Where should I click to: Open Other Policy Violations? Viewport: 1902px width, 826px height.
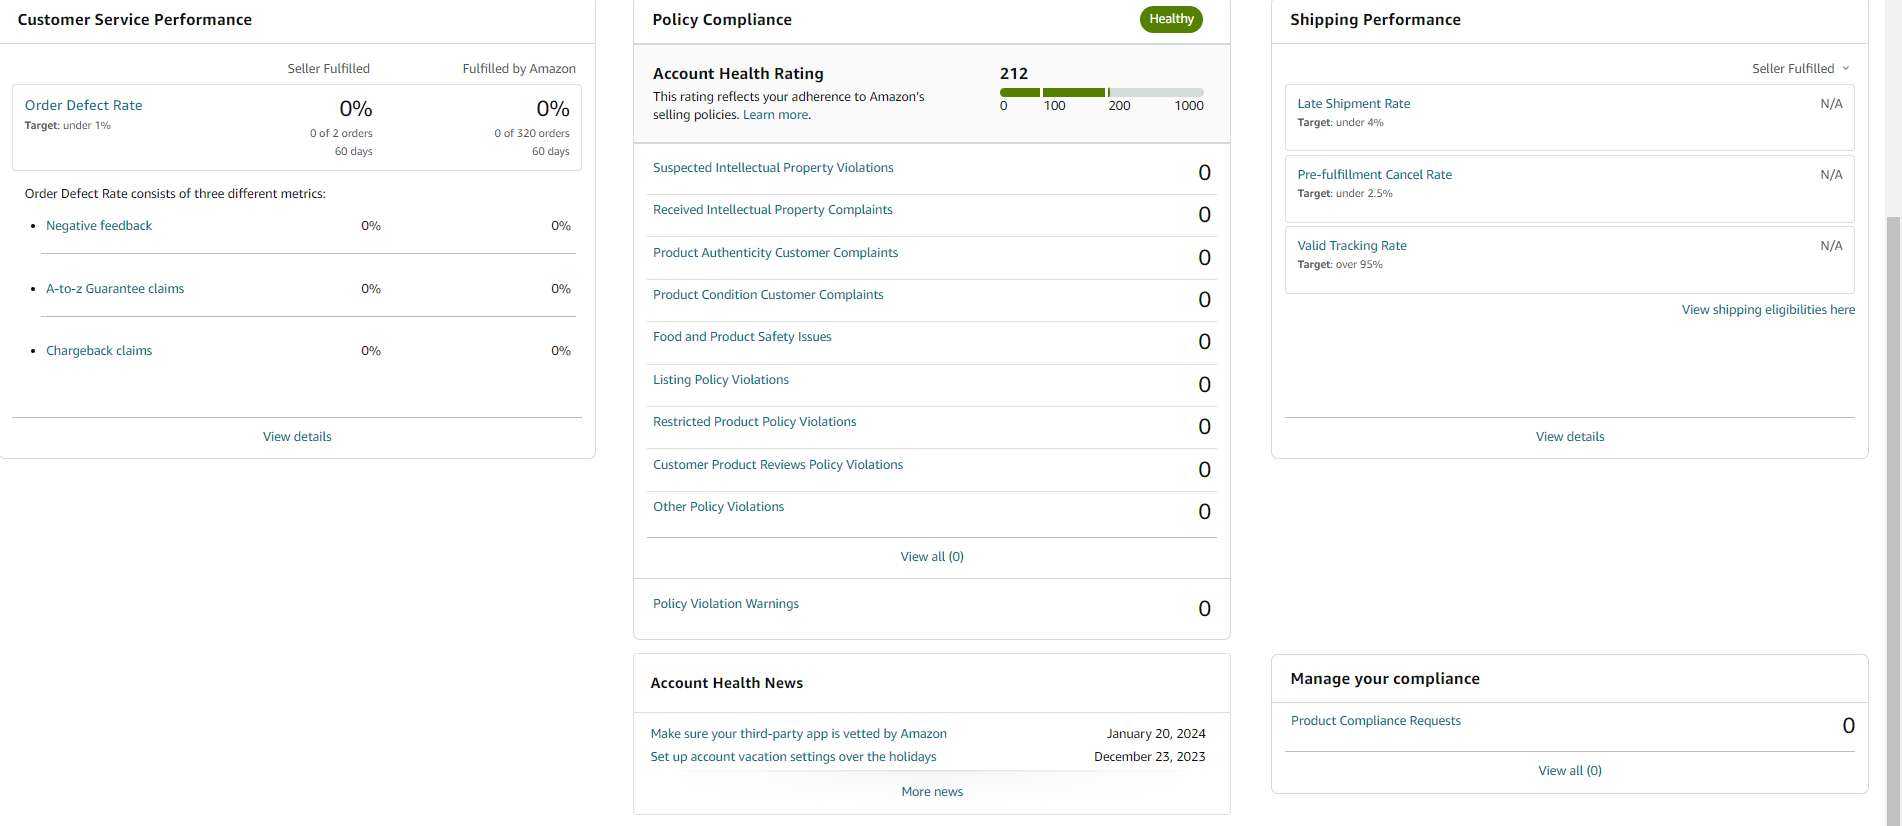718,507
